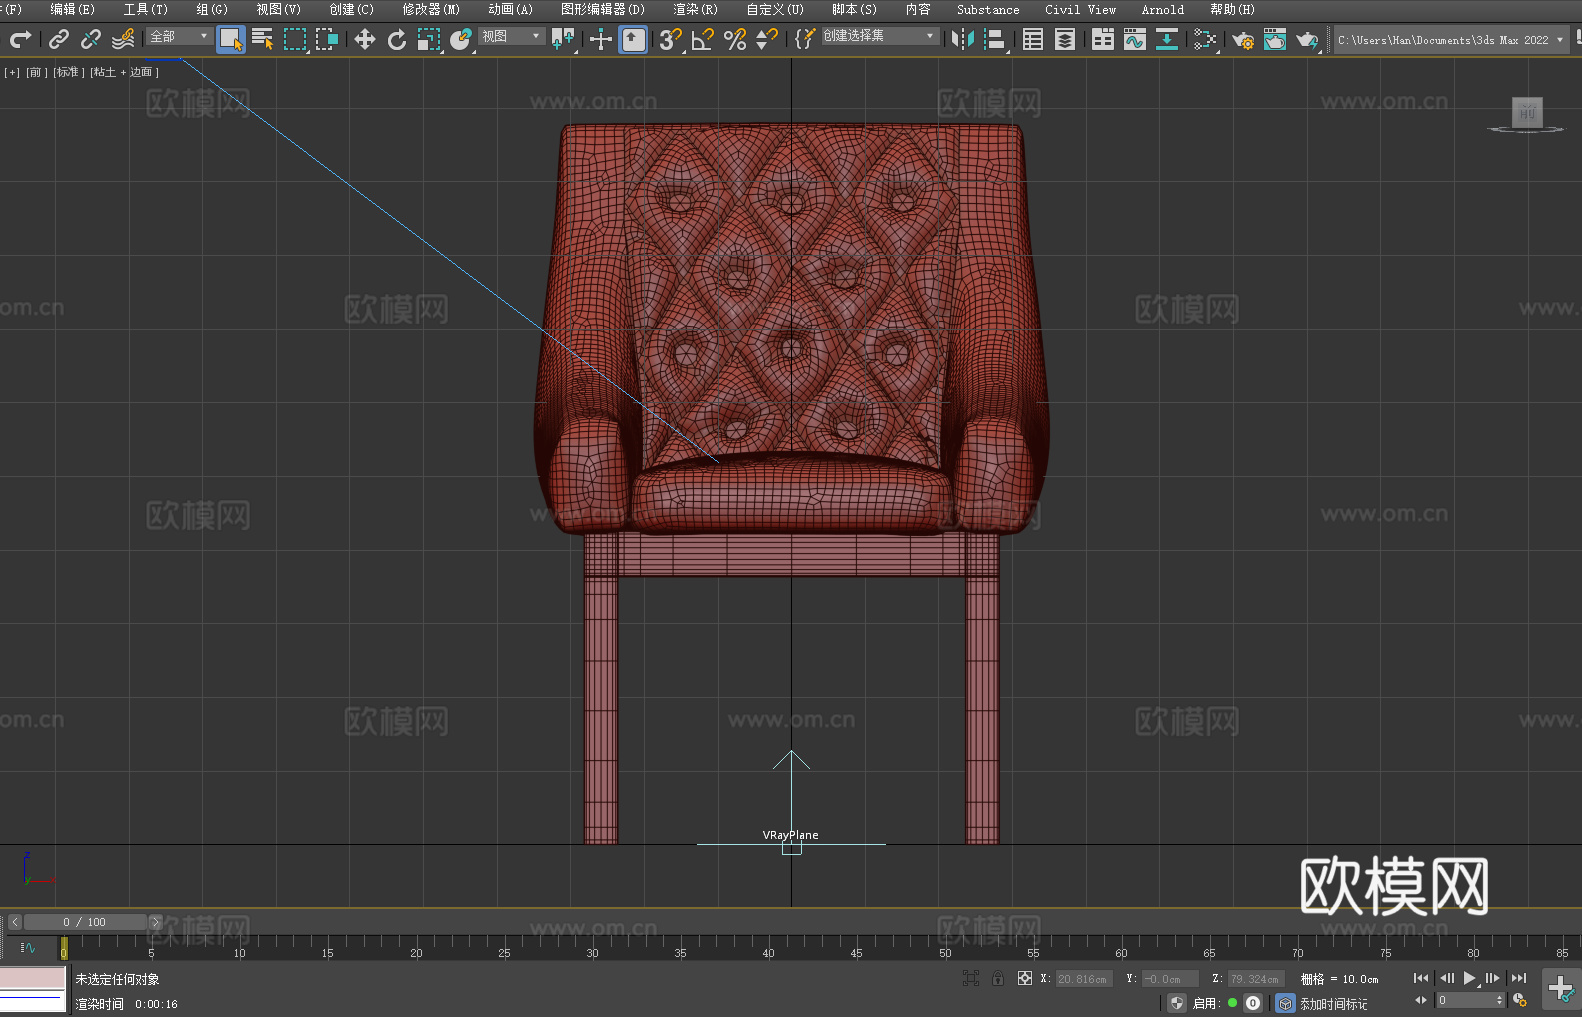Click the Mirror tool icon
The image size is (1582, 1017).
coord(963,39)
